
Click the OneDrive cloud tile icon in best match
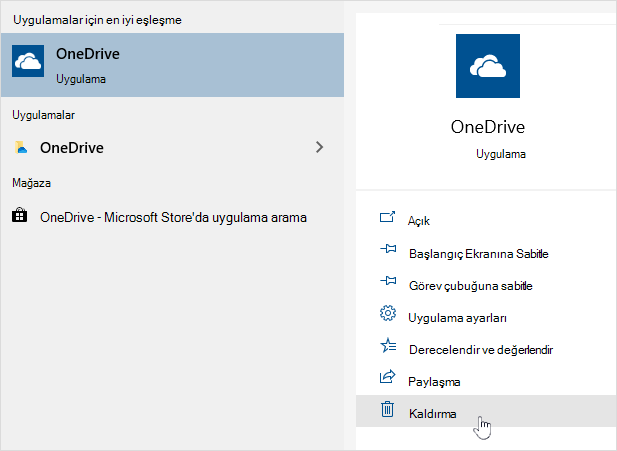(x=28, y=61)
